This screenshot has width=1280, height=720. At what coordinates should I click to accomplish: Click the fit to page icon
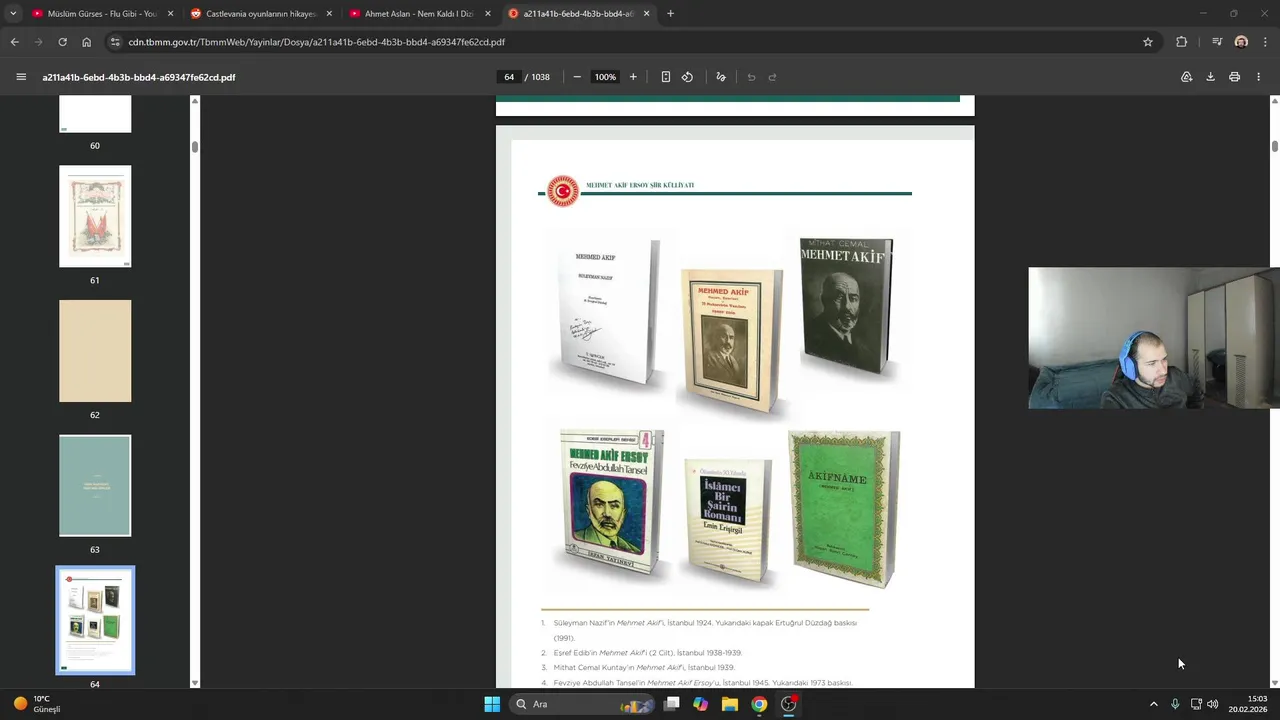click(x=665, y=77)
